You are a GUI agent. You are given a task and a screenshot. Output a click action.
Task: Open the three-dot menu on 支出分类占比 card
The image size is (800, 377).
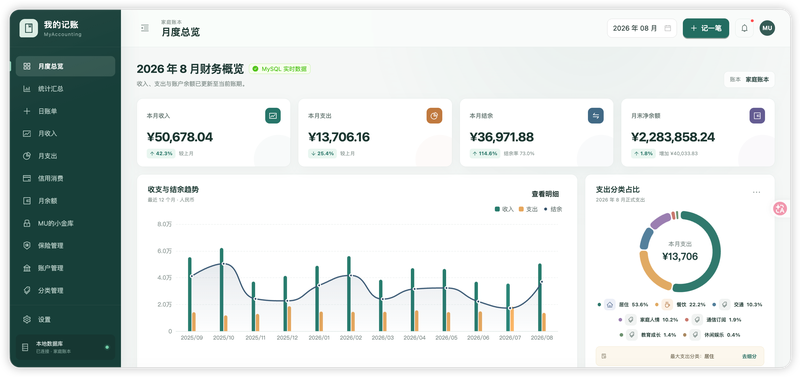[x=756, y=192]
